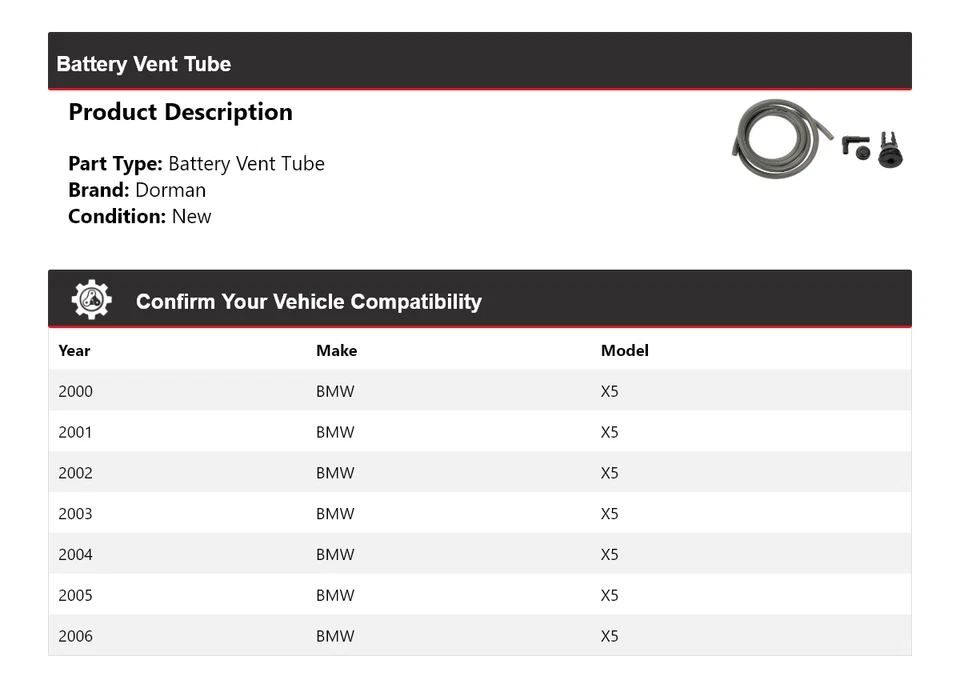Select the 2005 year row cell
The height and width of the screenshot is (688, 960).
(x=75, y=595)
